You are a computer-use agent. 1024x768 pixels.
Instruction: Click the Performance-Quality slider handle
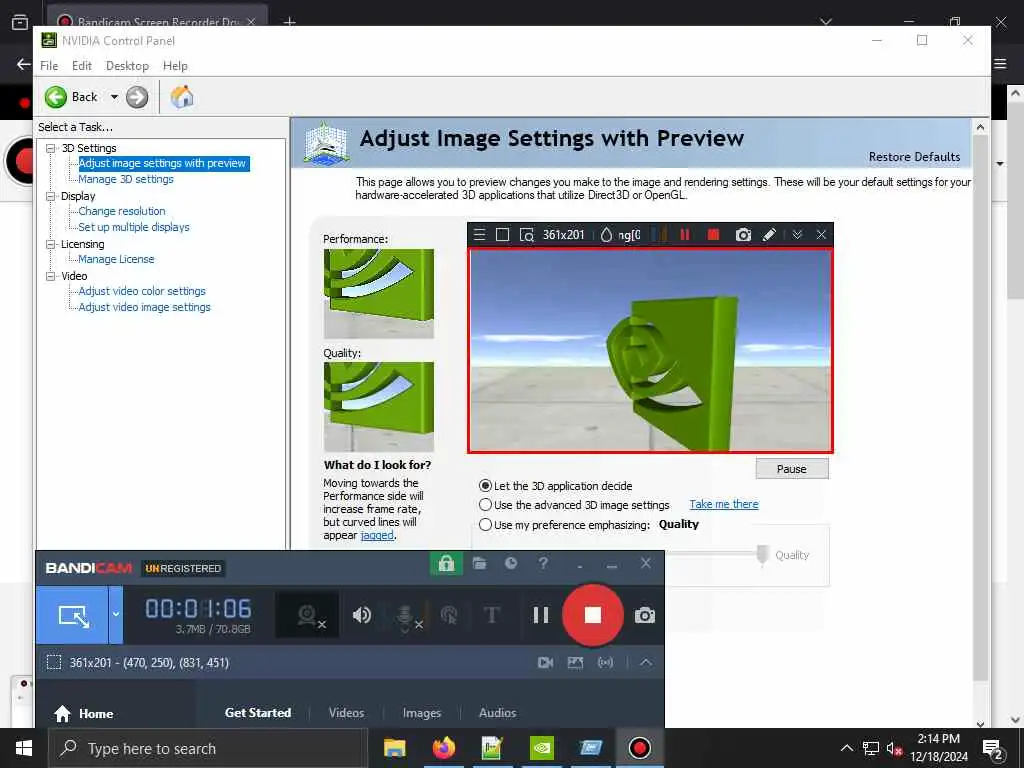(x=762, y=555)
